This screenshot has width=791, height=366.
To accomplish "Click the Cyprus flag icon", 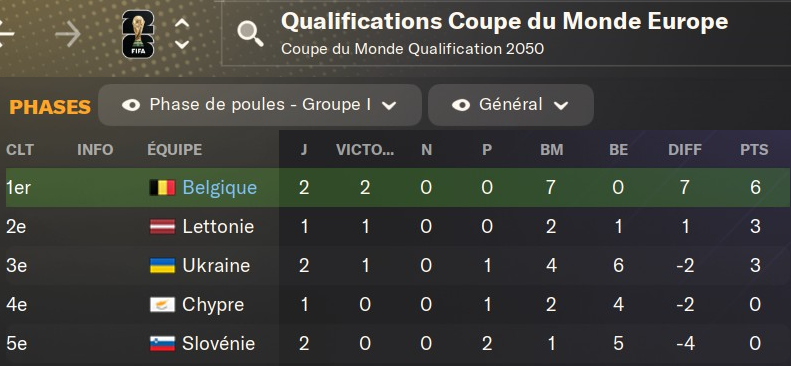I will [162, 304].
